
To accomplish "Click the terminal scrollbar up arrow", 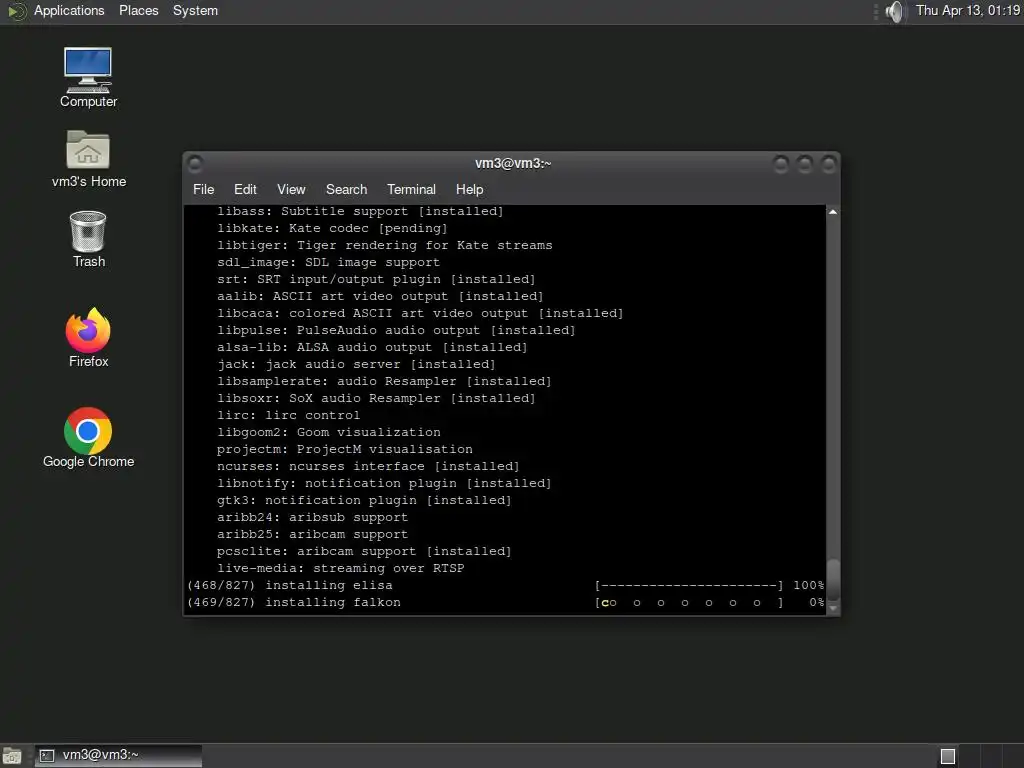I will point(833,212).
